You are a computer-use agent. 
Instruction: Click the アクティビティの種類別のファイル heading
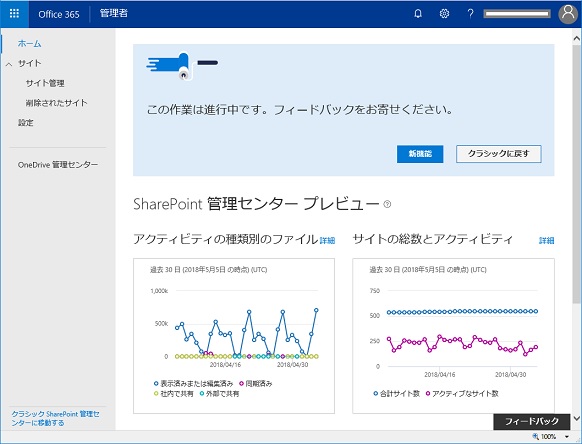225,239
